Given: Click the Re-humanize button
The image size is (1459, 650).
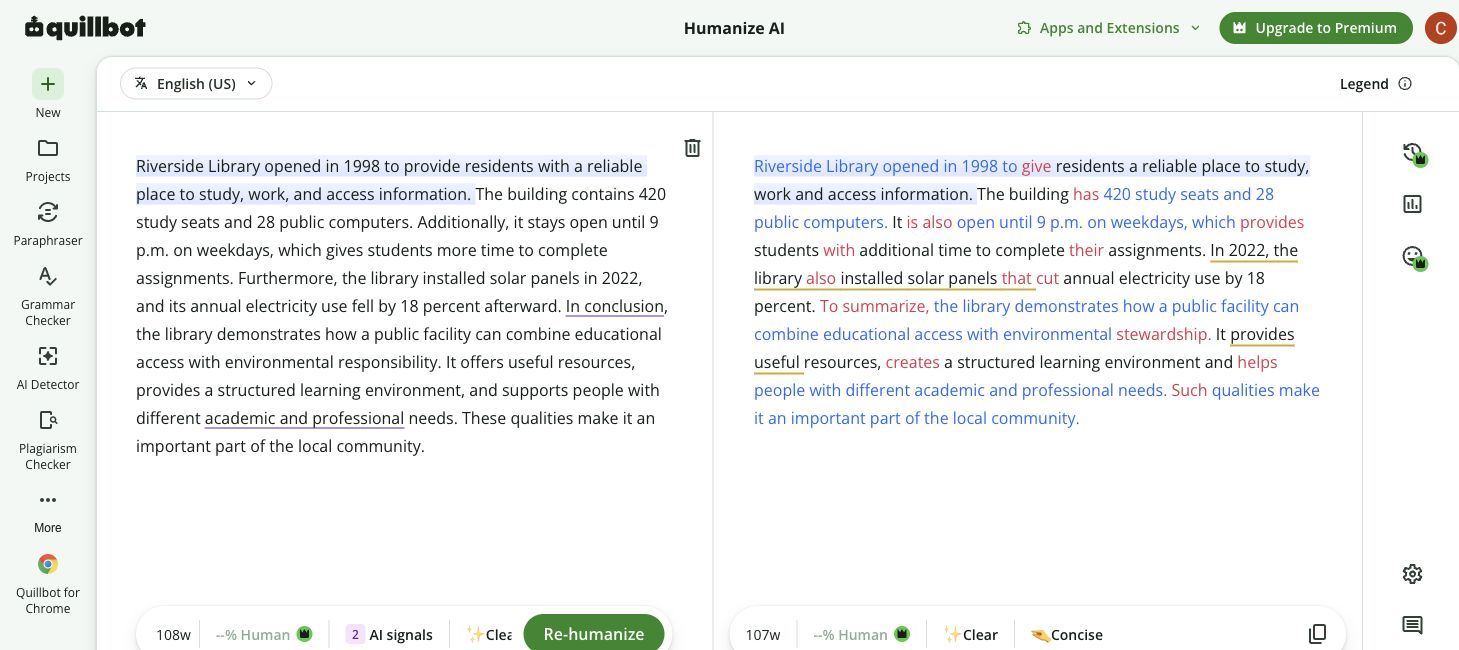Looking at the screenshot, I should (x=594, y=633).
